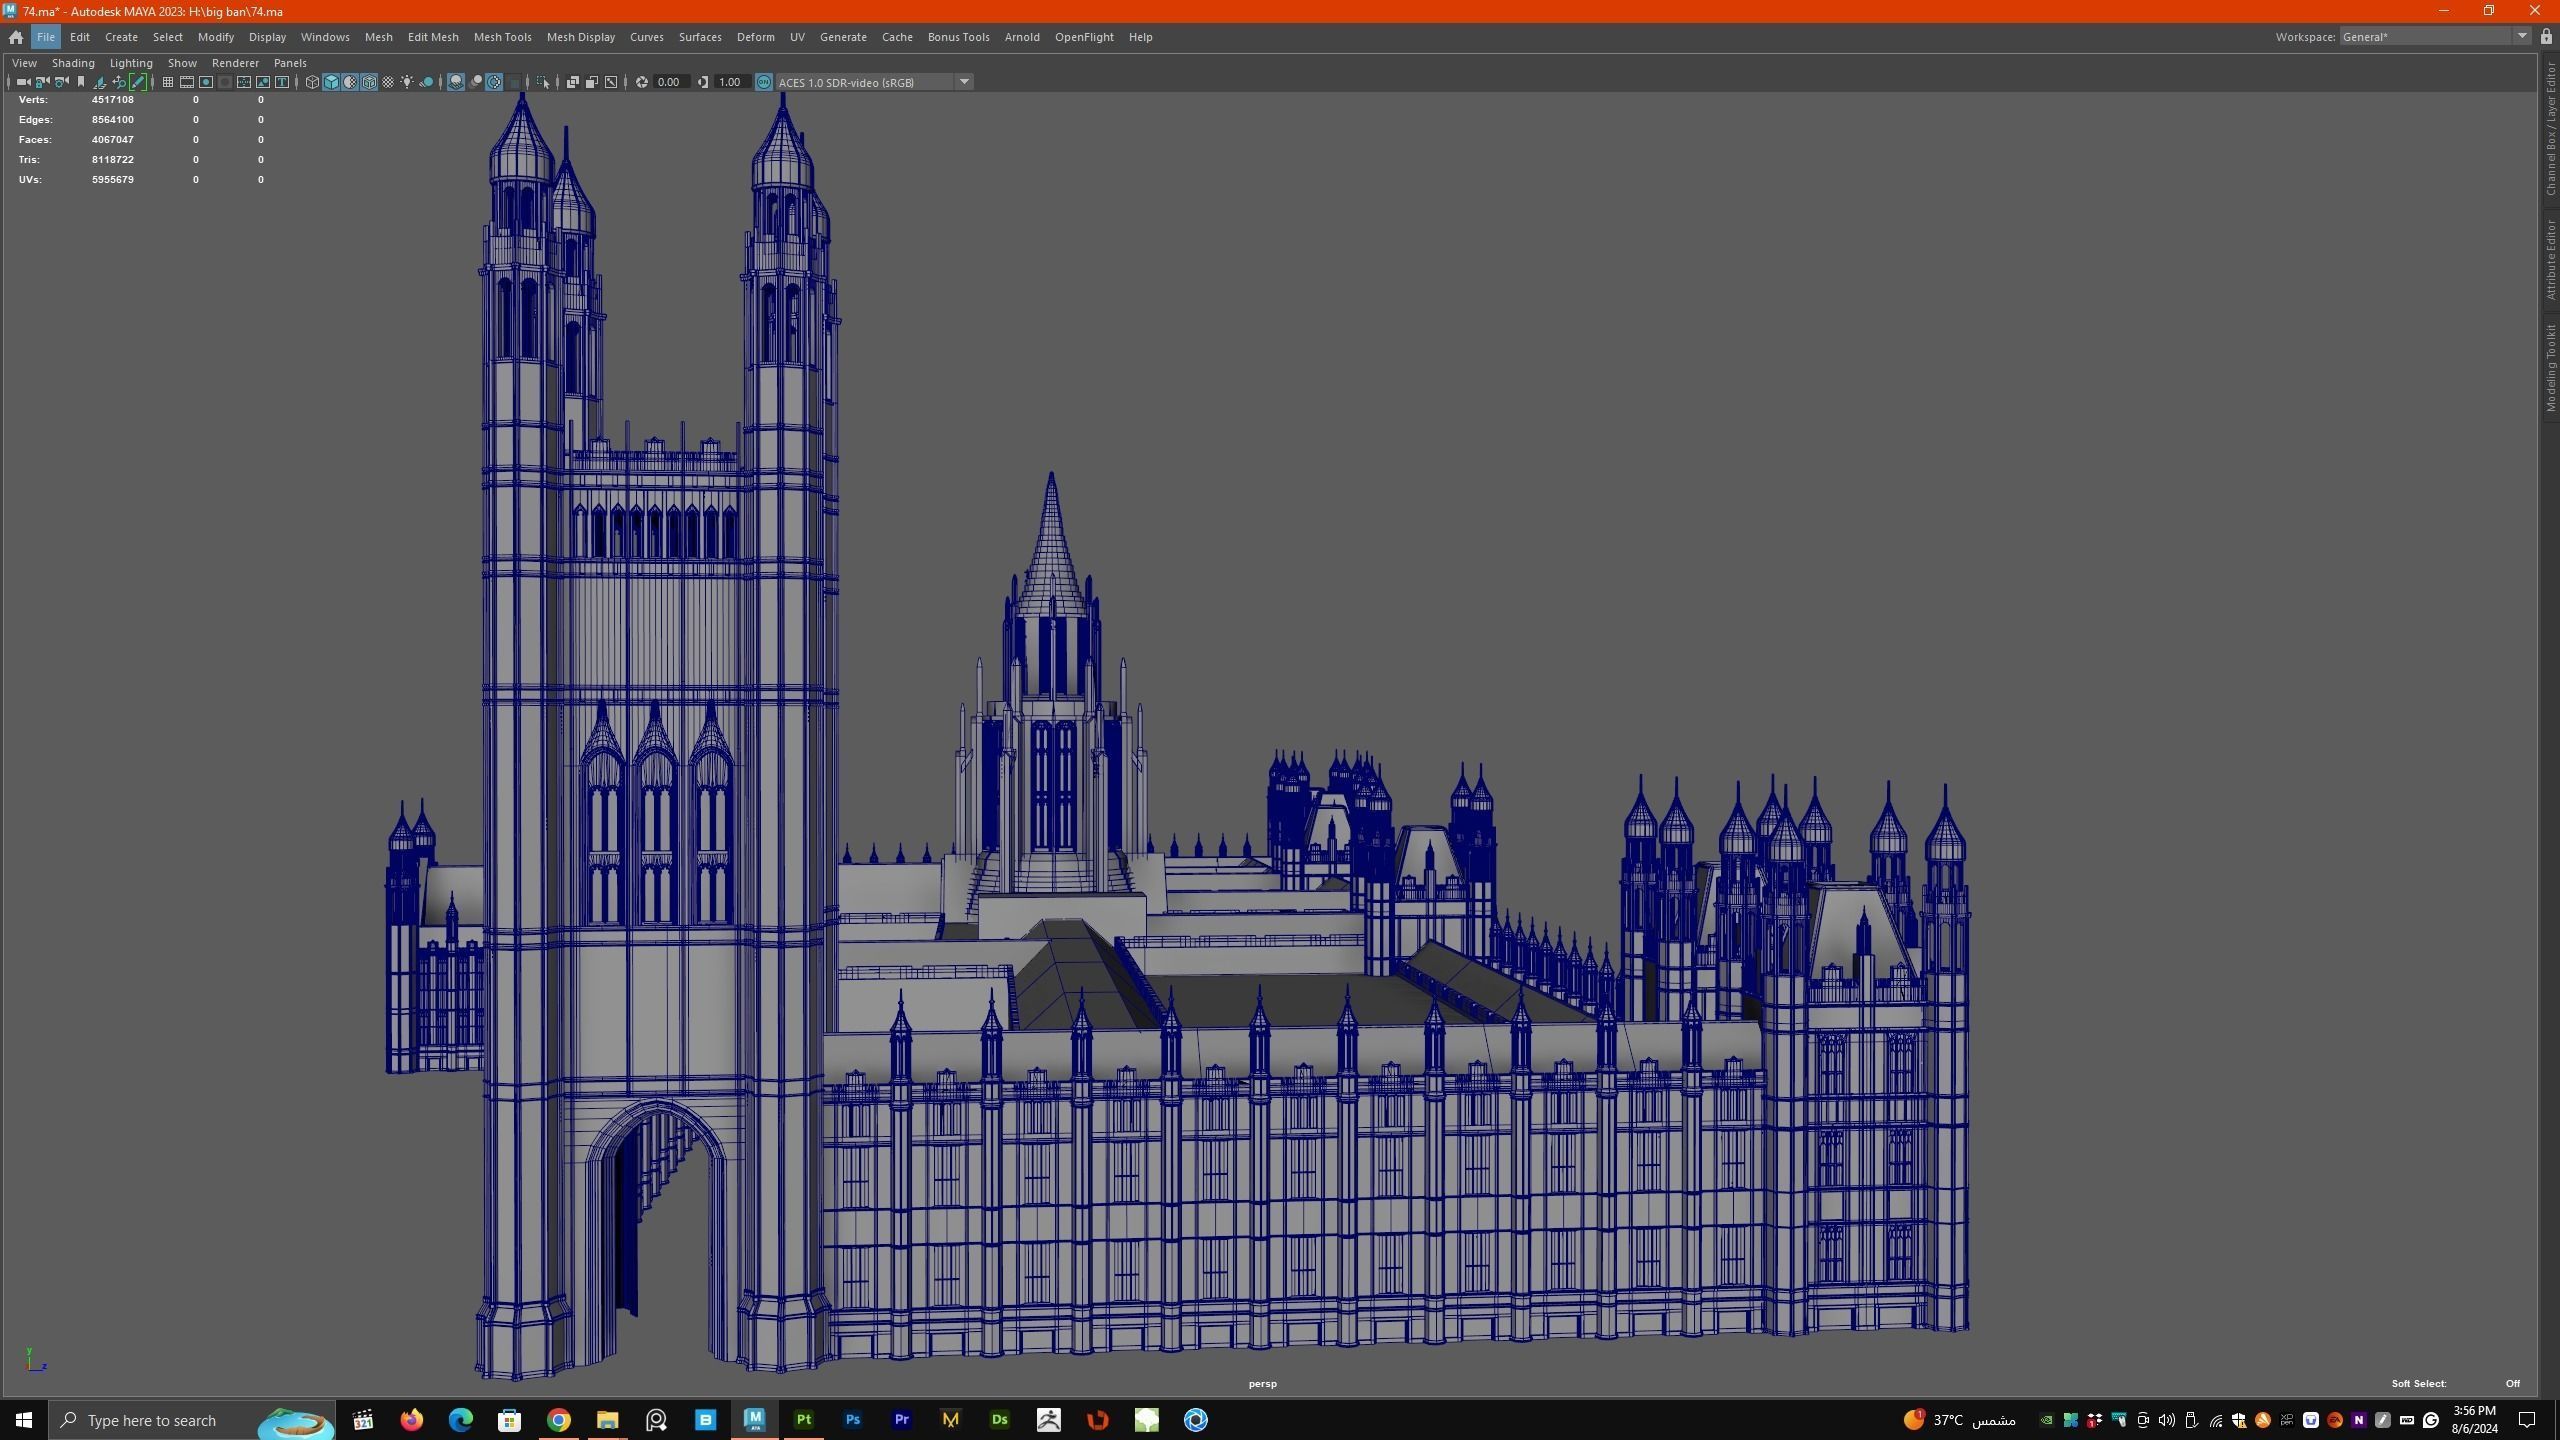Toggle X-ray joints icon
The height and width of the screenshot is (1440, 2560).
611,82
